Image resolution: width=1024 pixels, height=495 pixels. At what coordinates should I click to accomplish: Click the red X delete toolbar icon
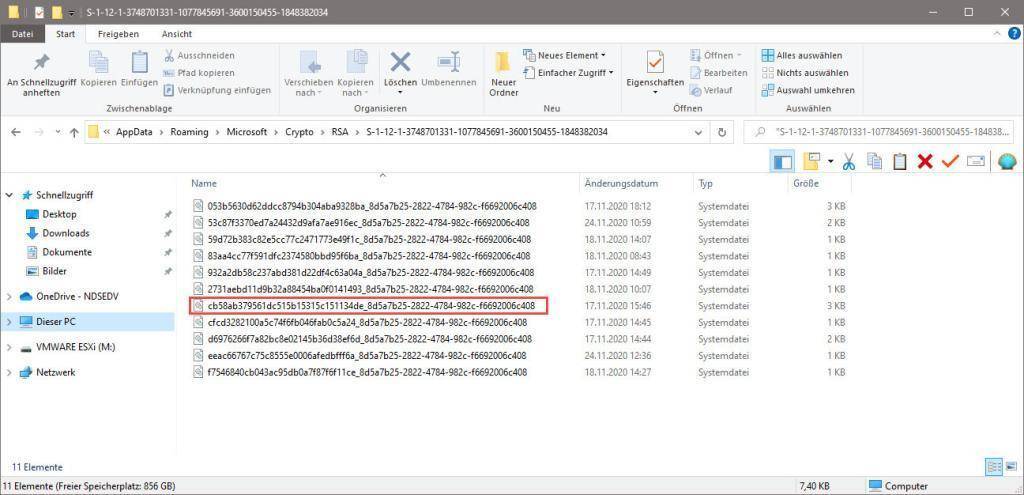pos(925,161)
